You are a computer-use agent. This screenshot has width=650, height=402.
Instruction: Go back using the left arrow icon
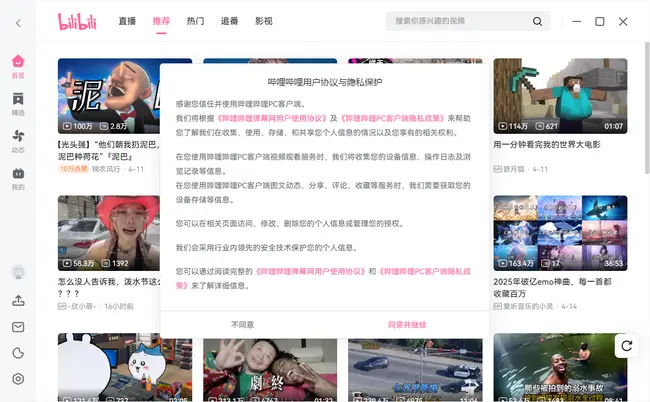18,23
